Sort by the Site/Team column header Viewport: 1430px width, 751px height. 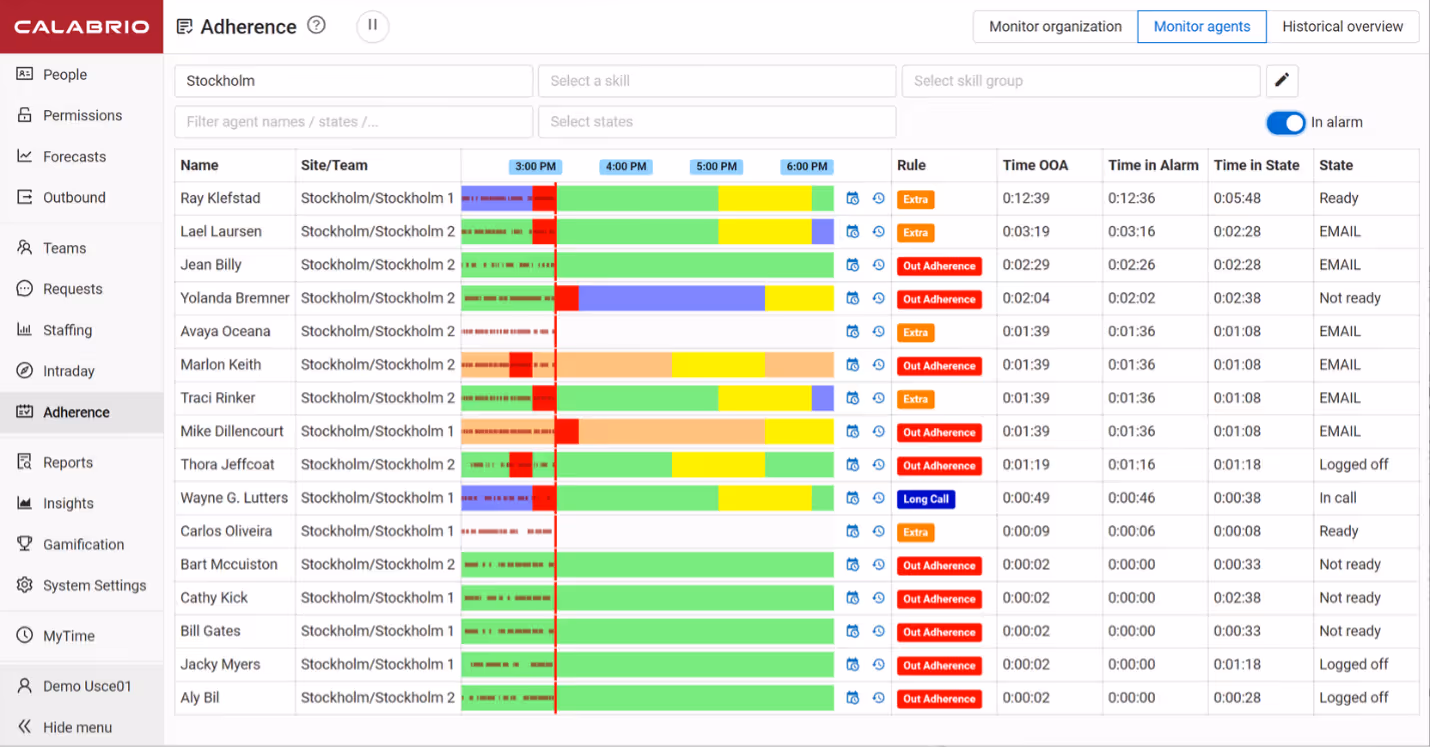(x=334, y=165)
